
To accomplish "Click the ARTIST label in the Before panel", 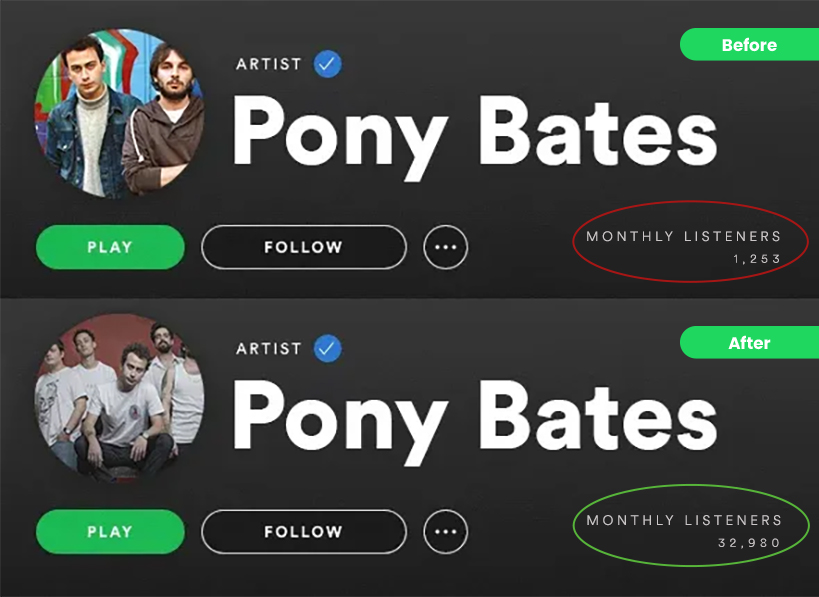I will pos(269,64).
